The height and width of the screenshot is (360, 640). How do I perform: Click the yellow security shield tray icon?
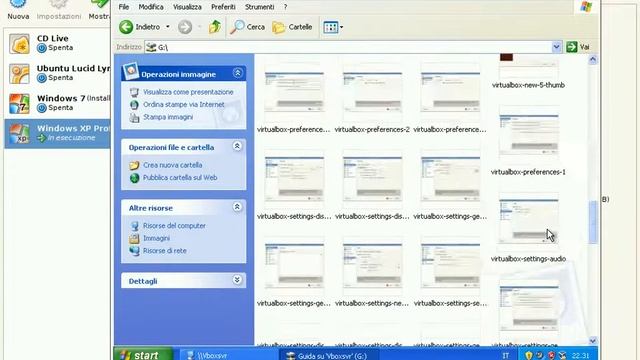(x=529, y=356)
